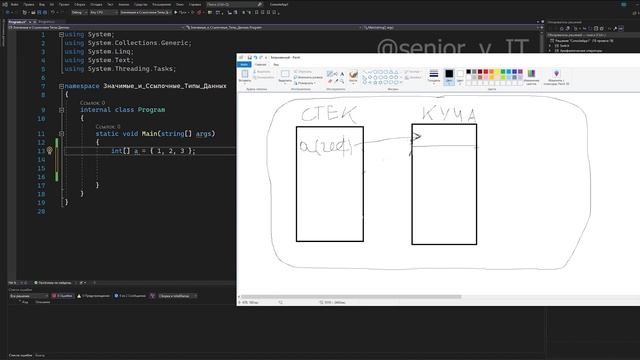Click the Resize command in Paint
Viewport: 640px width, 360px height.
click(308, 77)
